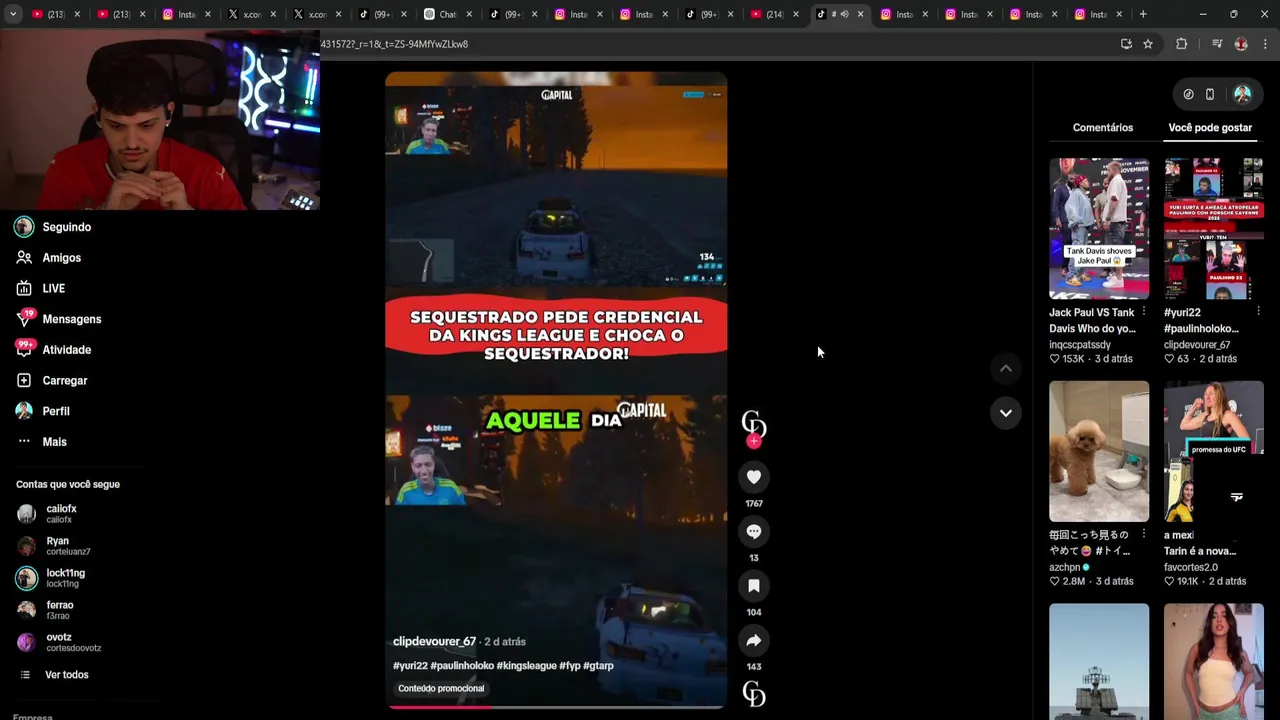
Task: Open options for the #yuri22 recommended video
Action: (1258, 312)
